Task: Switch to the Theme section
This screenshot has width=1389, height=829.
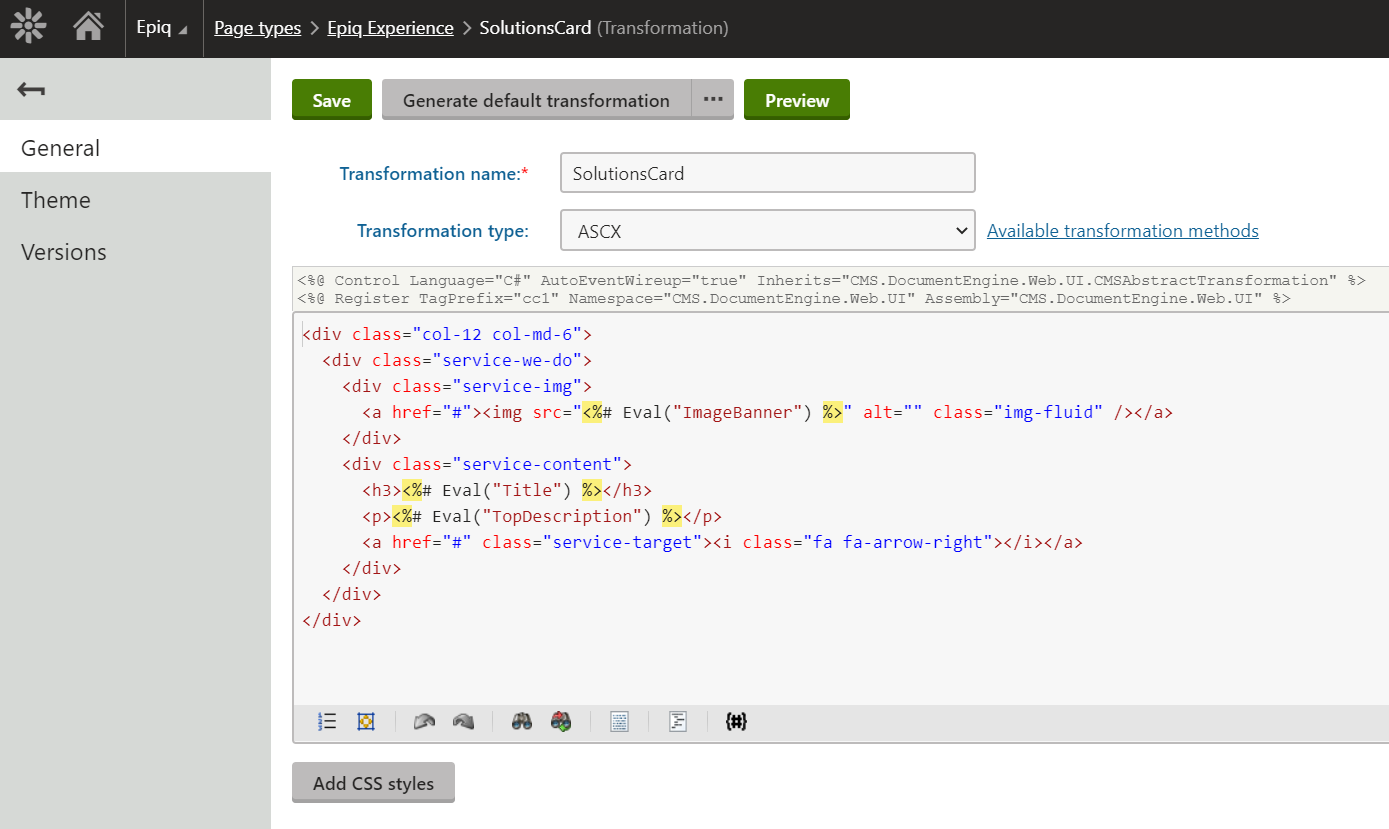Action: click(x=55, y=199)
